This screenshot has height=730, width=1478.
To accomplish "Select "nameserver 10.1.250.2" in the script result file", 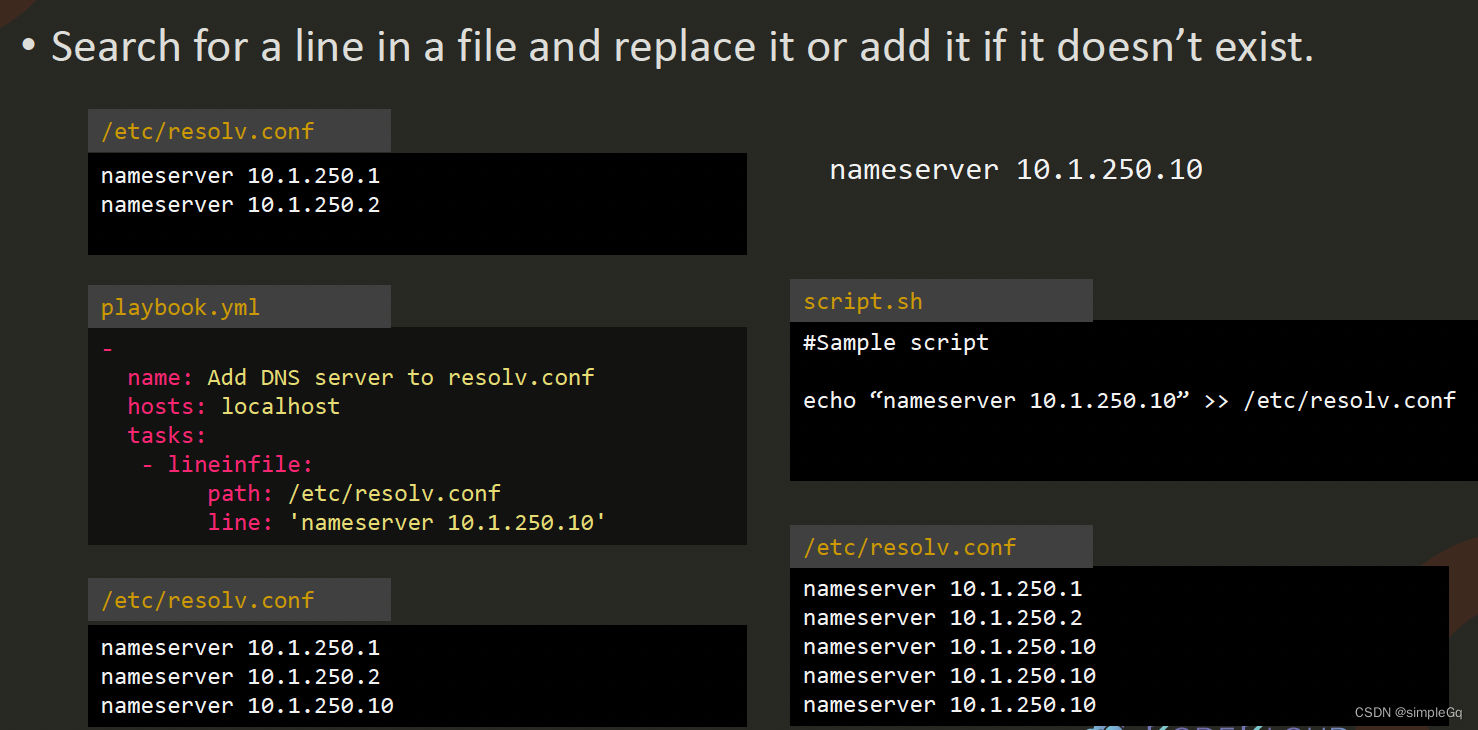I will (942, 618).
